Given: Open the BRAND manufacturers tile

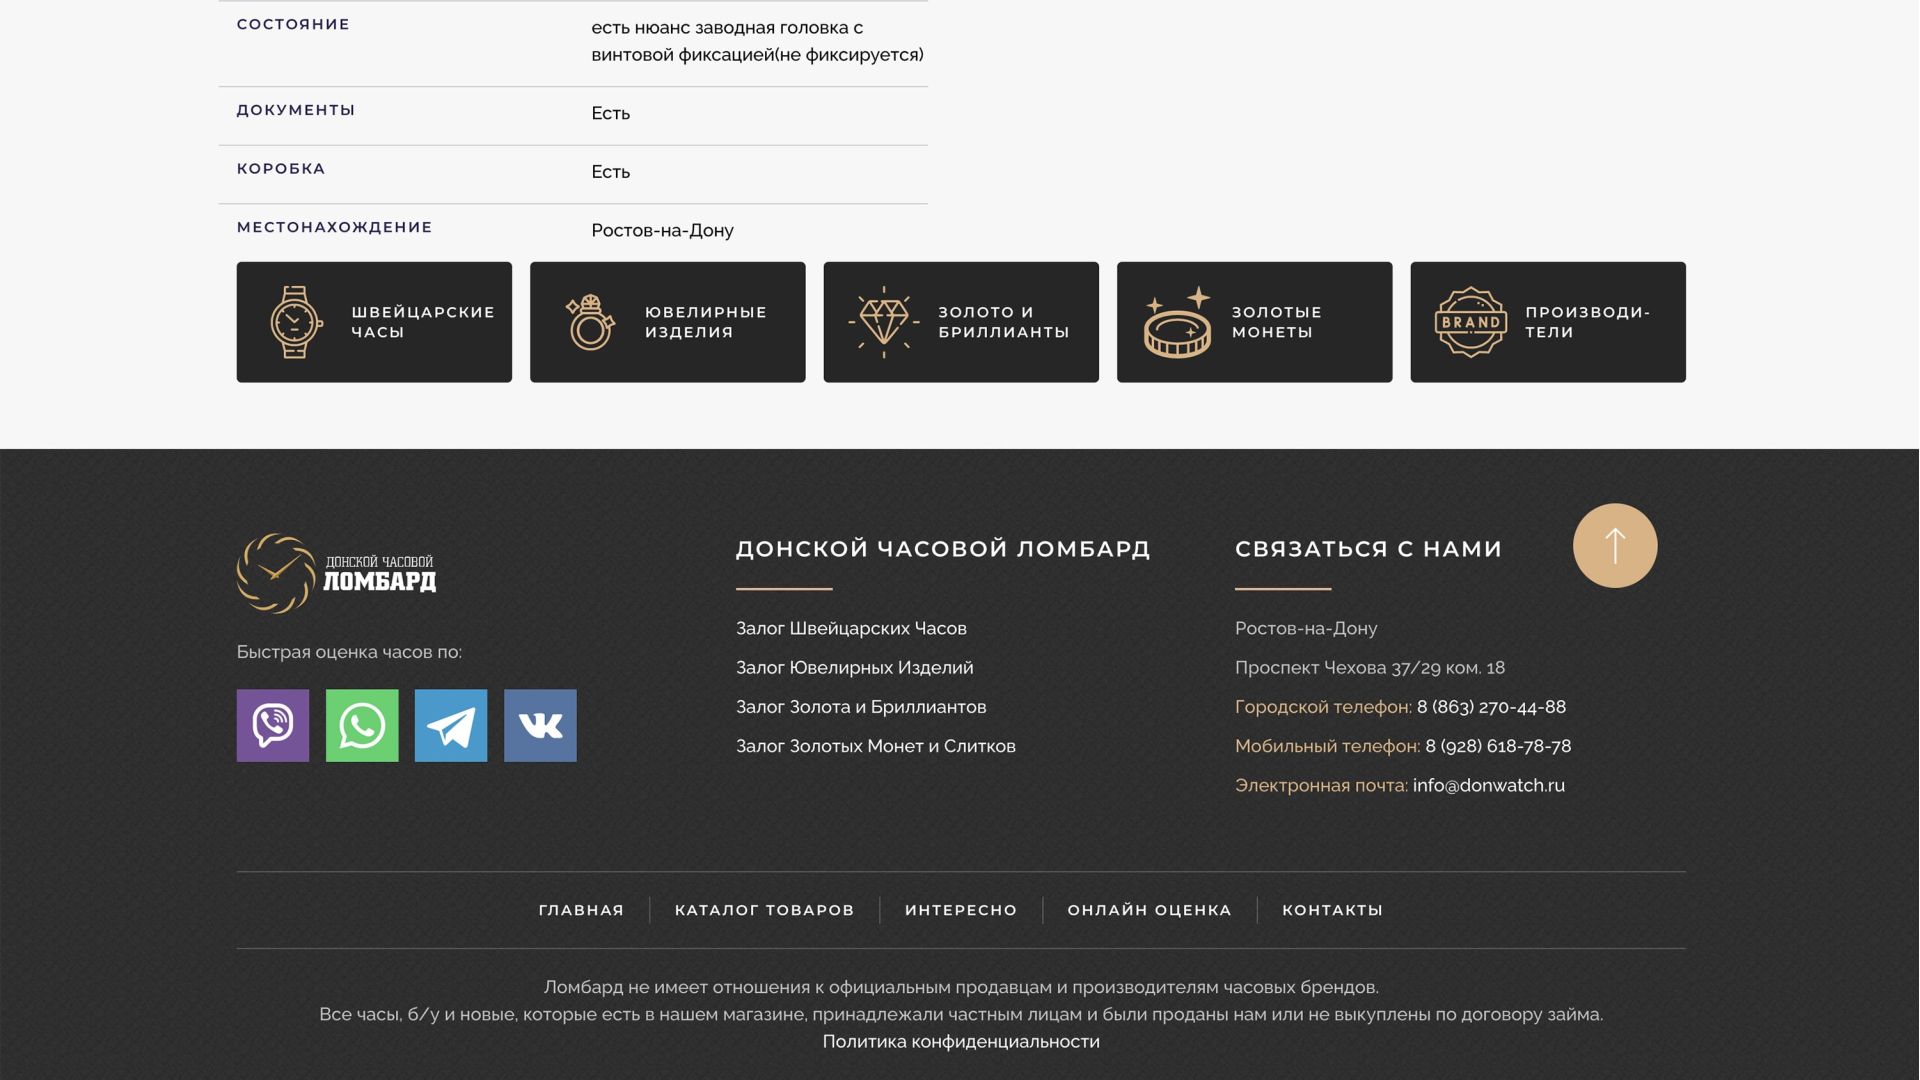Looking at the screenshot, I should [1547, 322].
